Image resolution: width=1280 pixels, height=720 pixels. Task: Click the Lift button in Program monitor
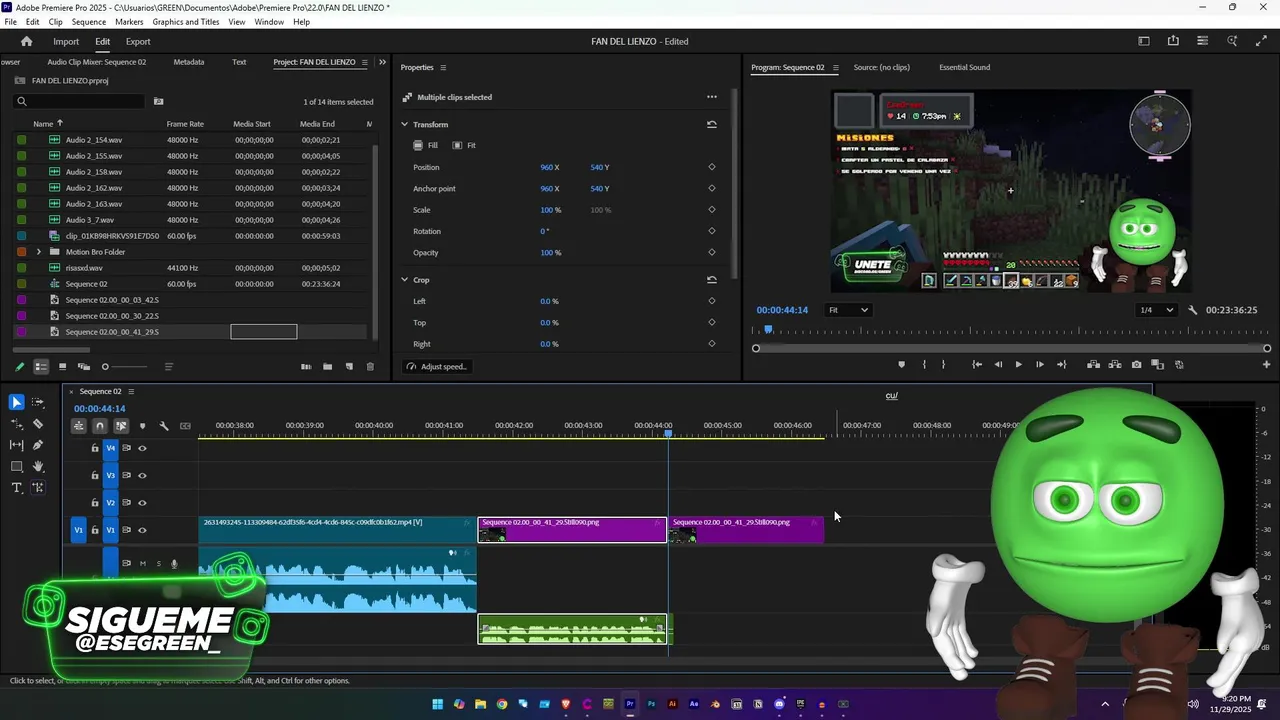[1093, 365]
